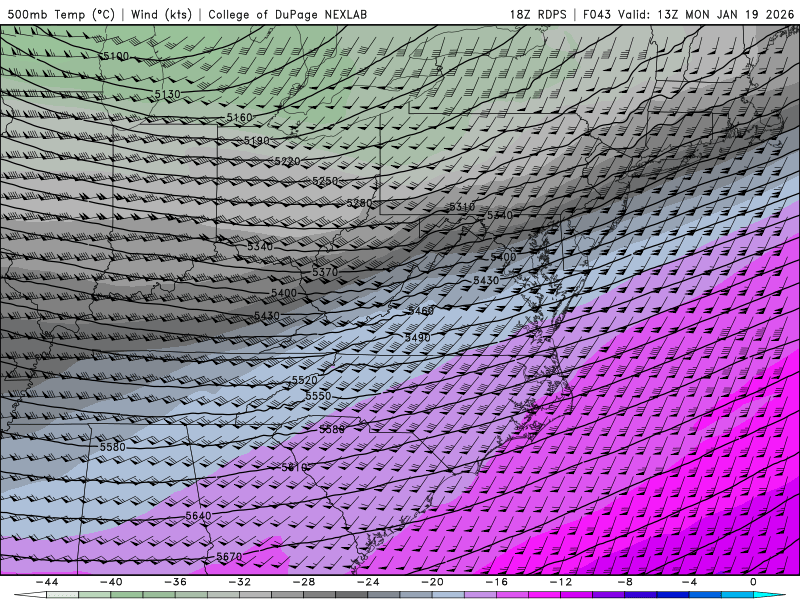Click the '500mb Temp (°C)' title text
The height and width of the screenshot is (600, 800).
(61, 14)
